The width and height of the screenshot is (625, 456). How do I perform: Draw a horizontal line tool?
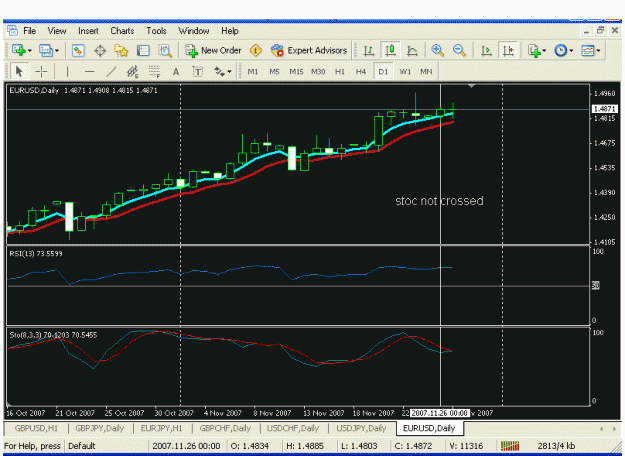pyautogui.click(x=89, y=72)
